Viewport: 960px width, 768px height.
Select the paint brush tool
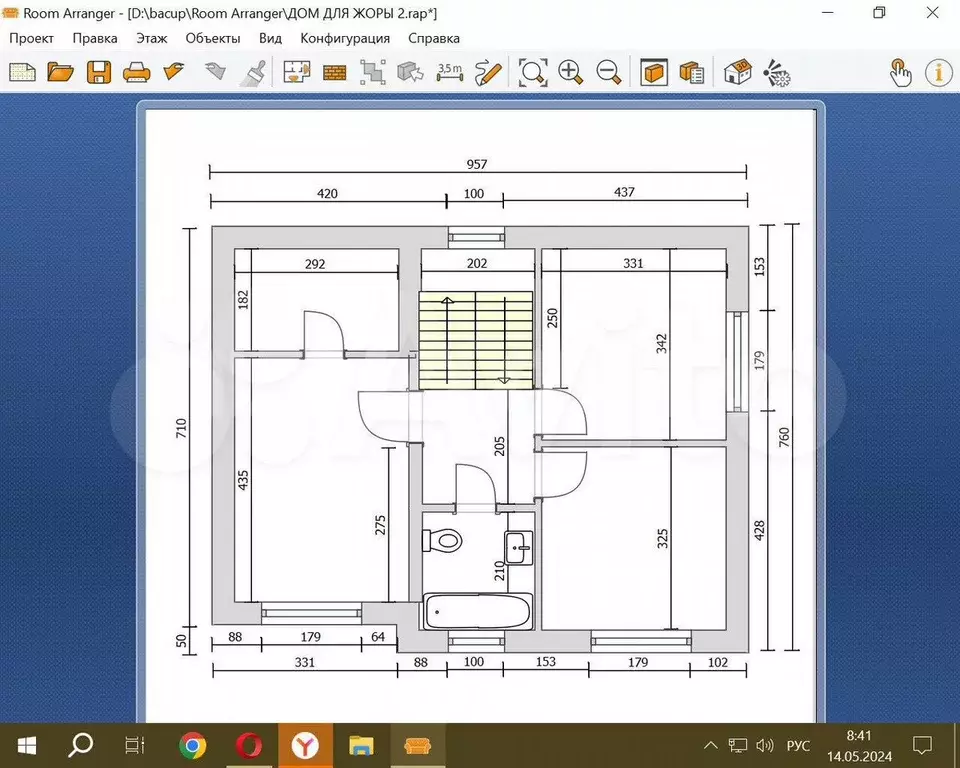[252, 72]
